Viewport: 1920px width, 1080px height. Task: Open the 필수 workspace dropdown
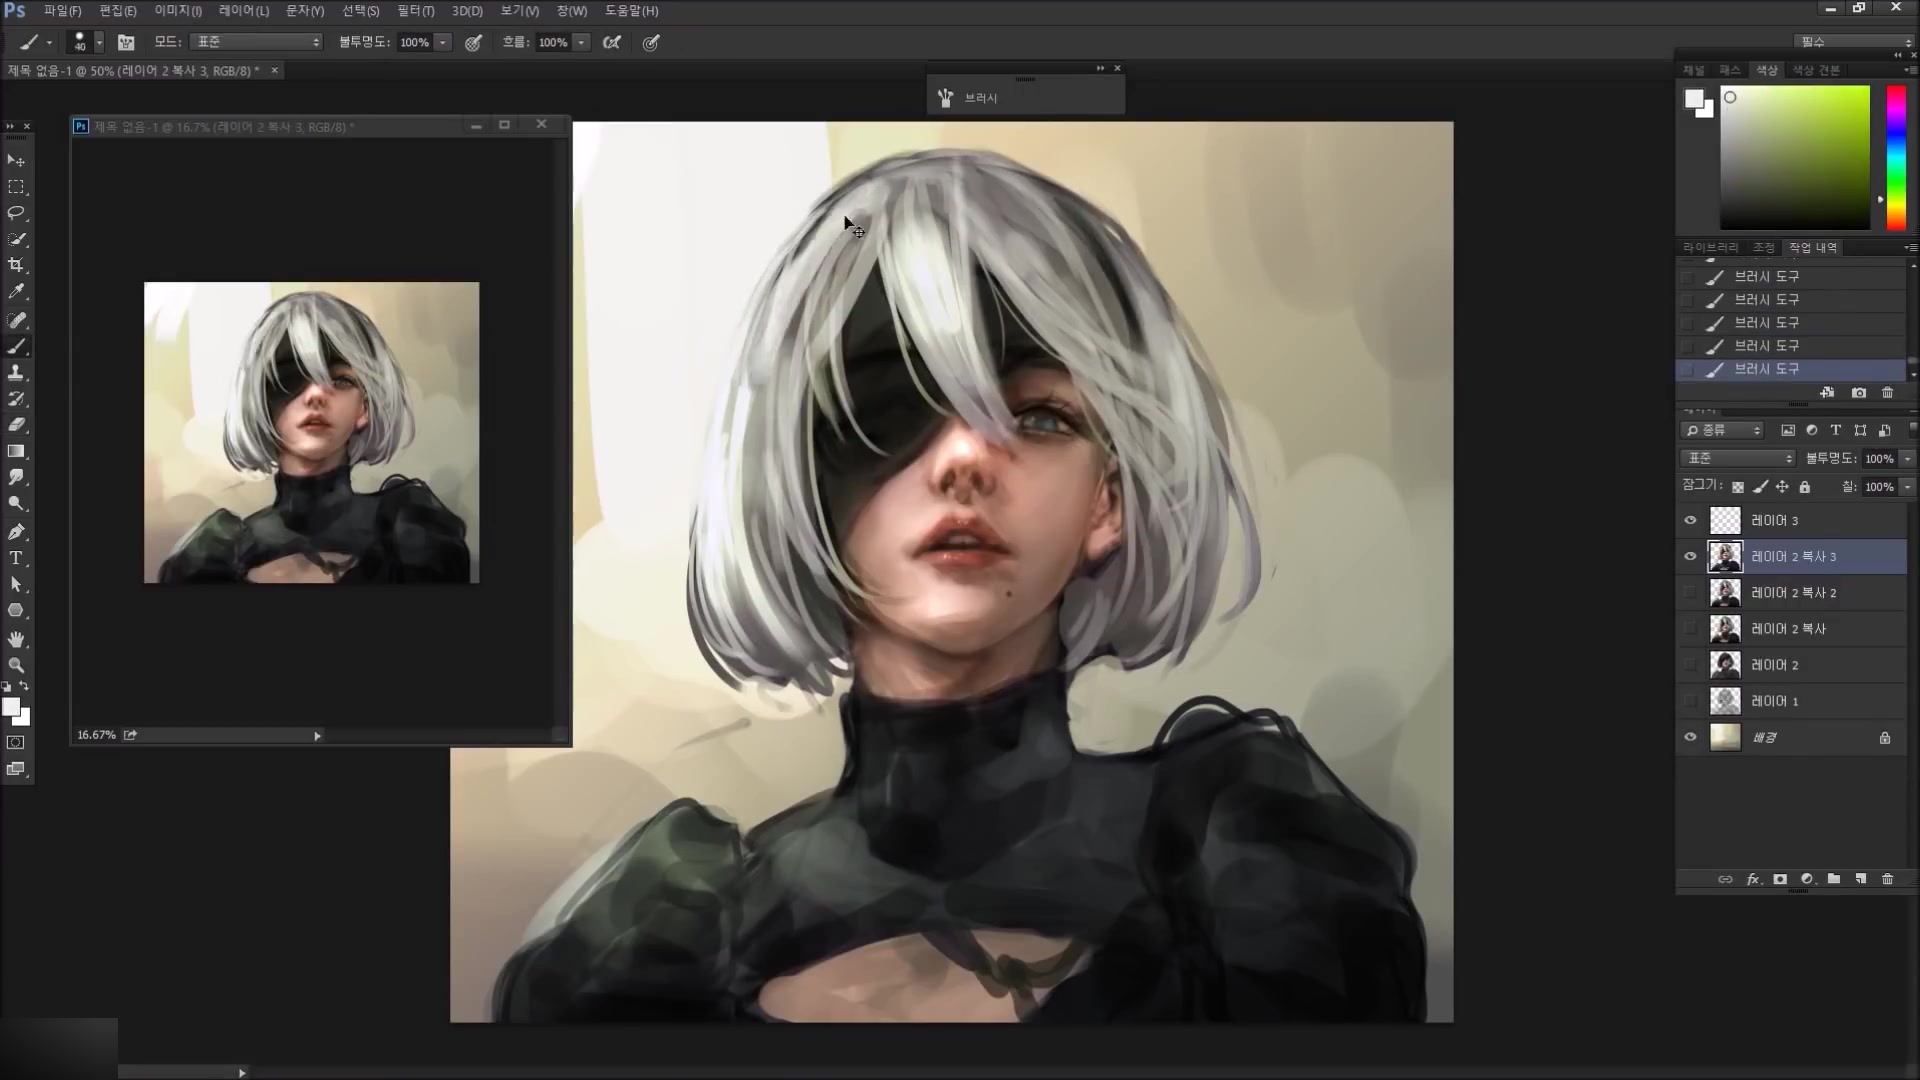click(x=1853, y=42)
